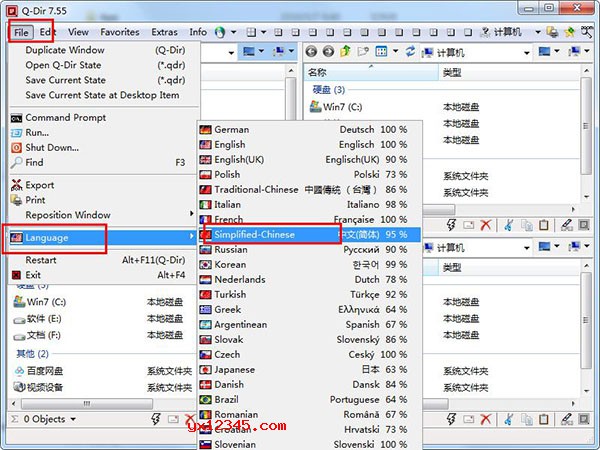Choose Duplicate Window entry
600x450 pixels.
click(x=105, y=50)
